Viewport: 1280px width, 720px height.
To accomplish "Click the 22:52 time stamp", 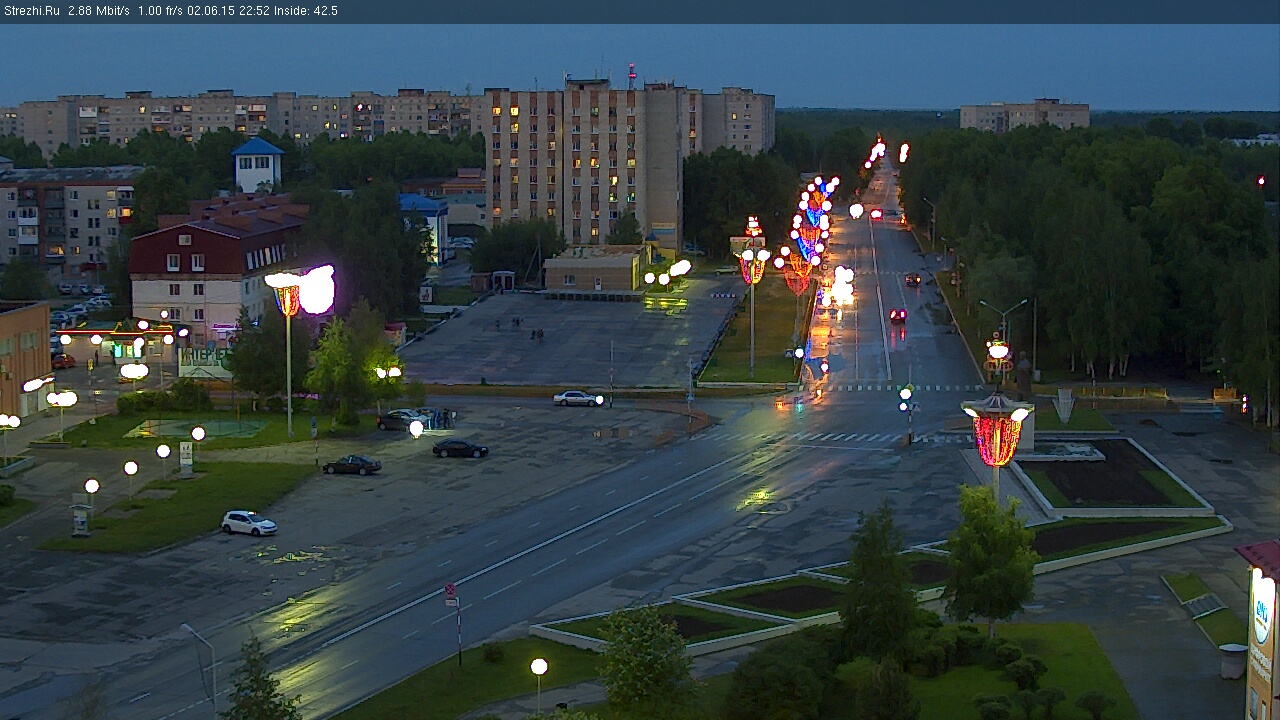I will (x=254, y=11).
